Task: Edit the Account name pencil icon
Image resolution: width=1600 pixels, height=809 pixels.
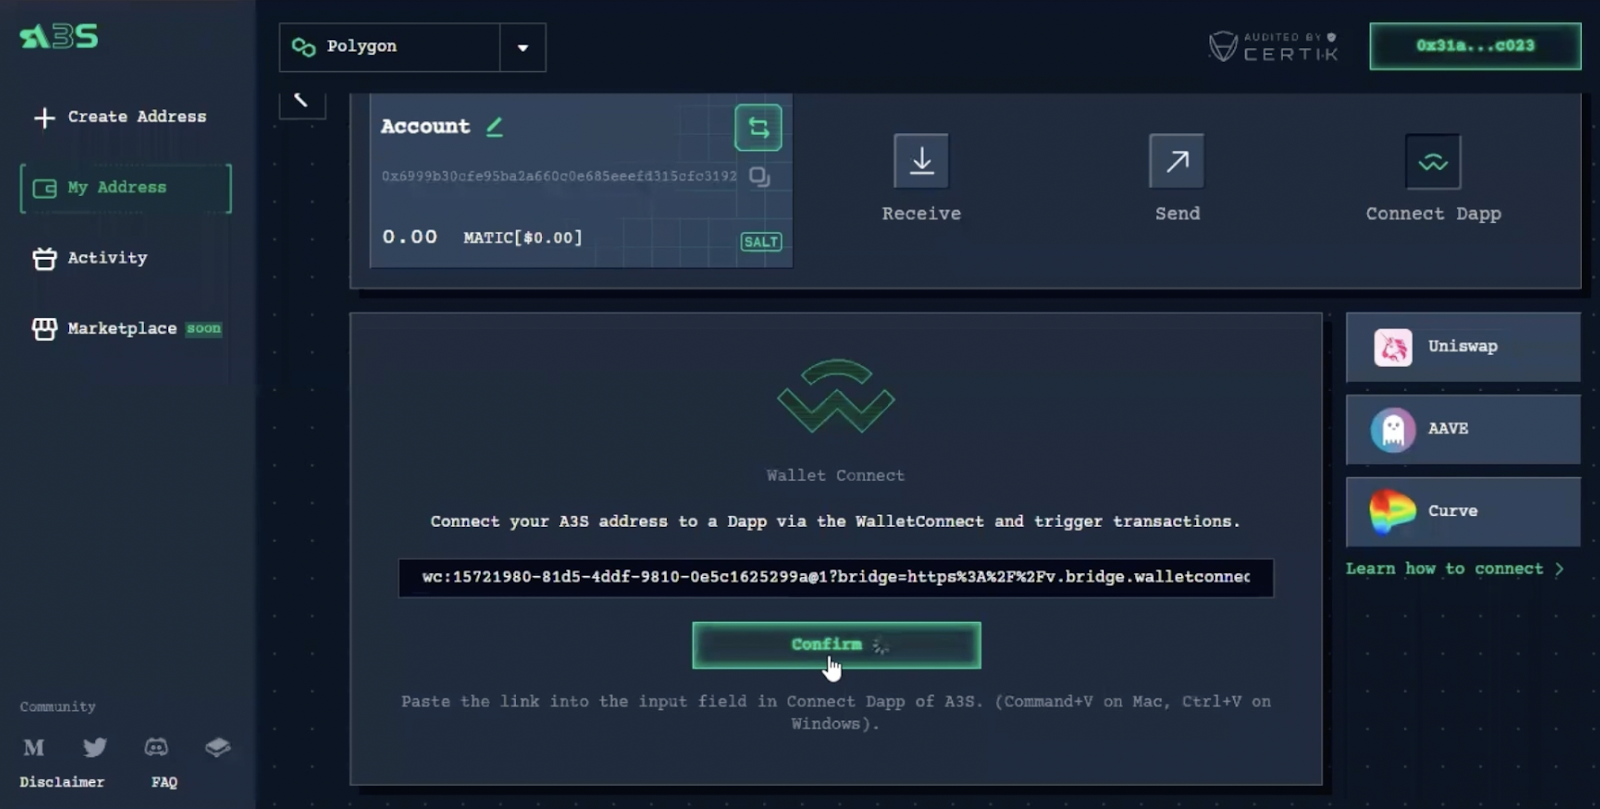Action: coord(494,127)
